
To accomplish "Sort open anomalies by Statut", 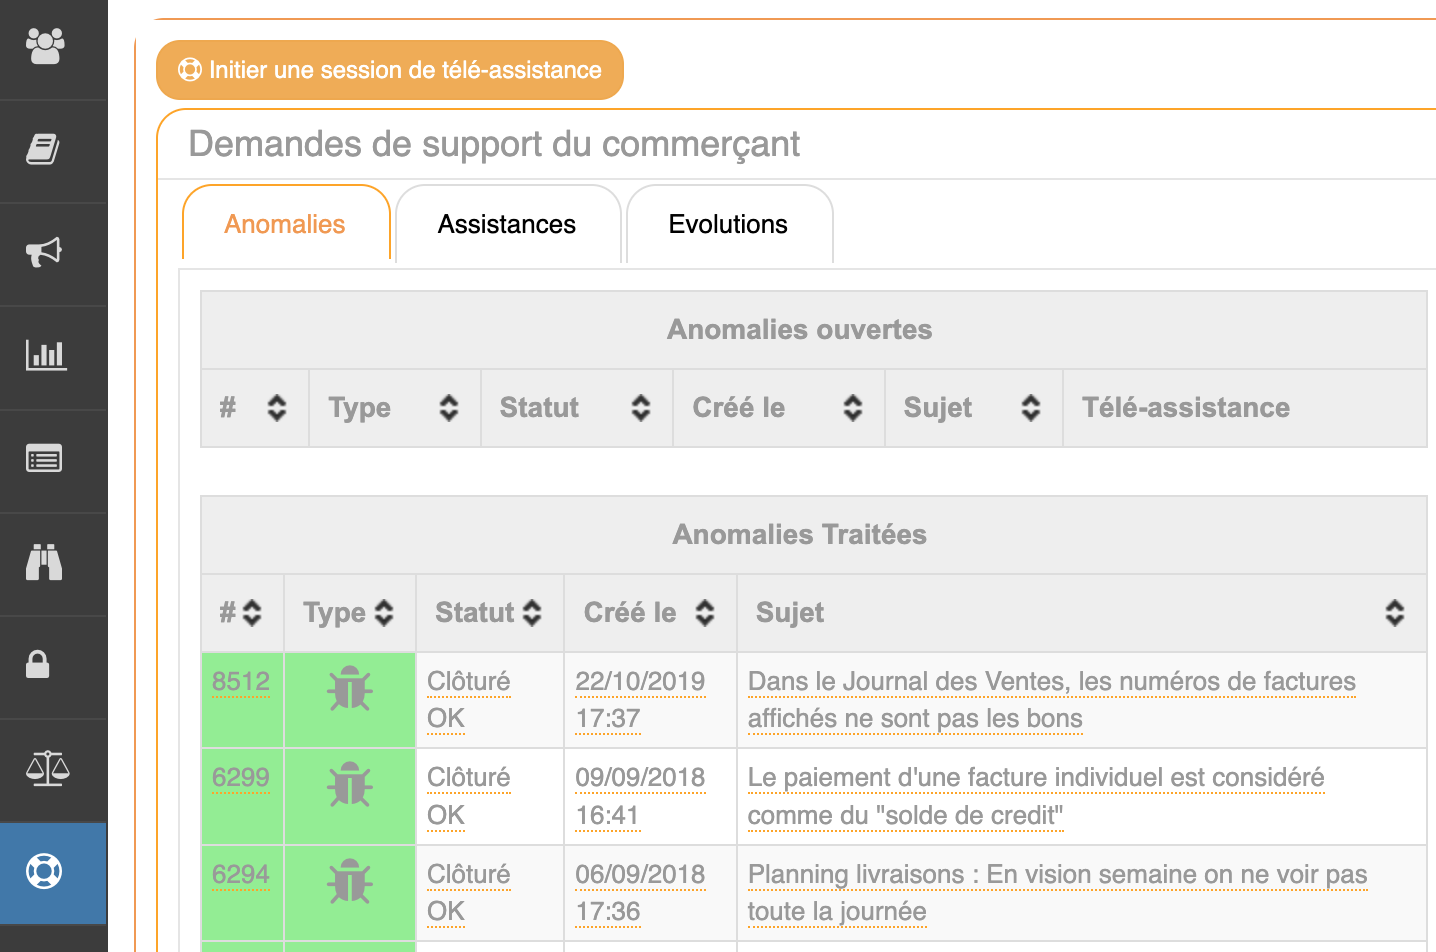I will (x=640, y=408).
